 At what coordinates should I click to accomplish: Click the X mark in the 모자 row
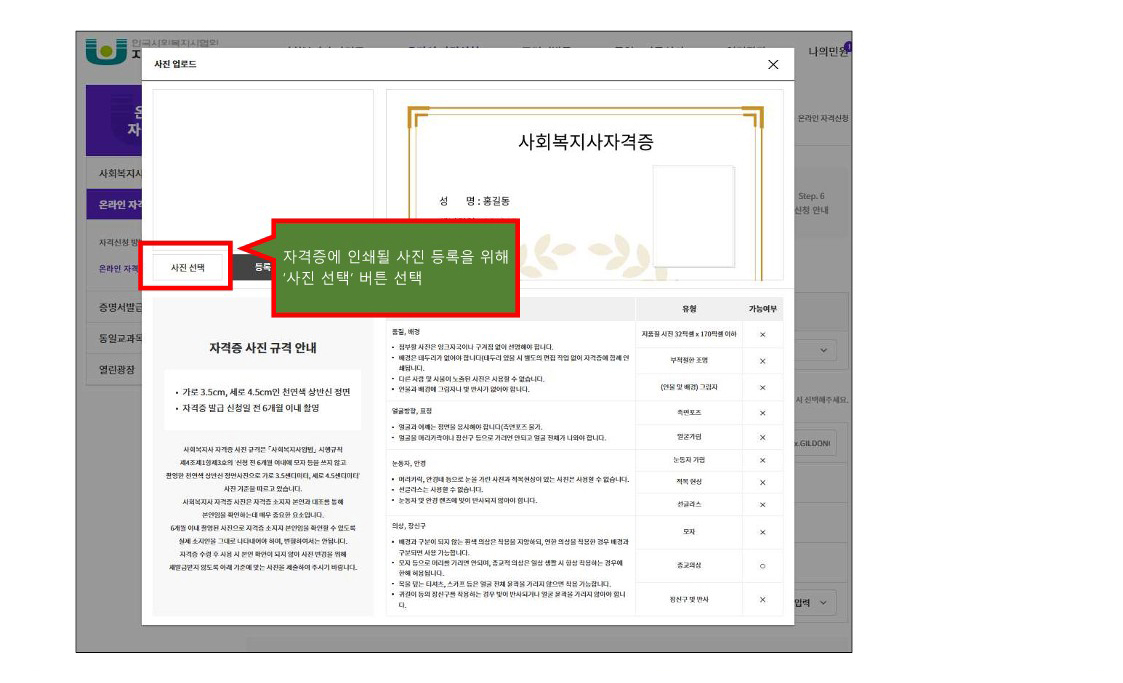pos(763,533)
